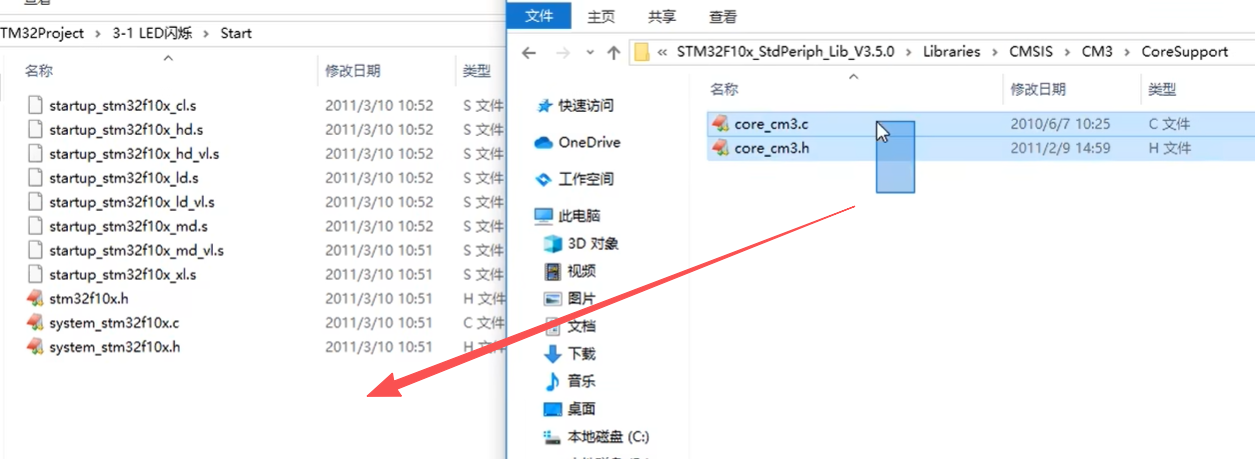Select startup_stm32f10x_md_vl.s file icon
The height and width of the screenshot is (459, 1255).
tap(35, 250)
